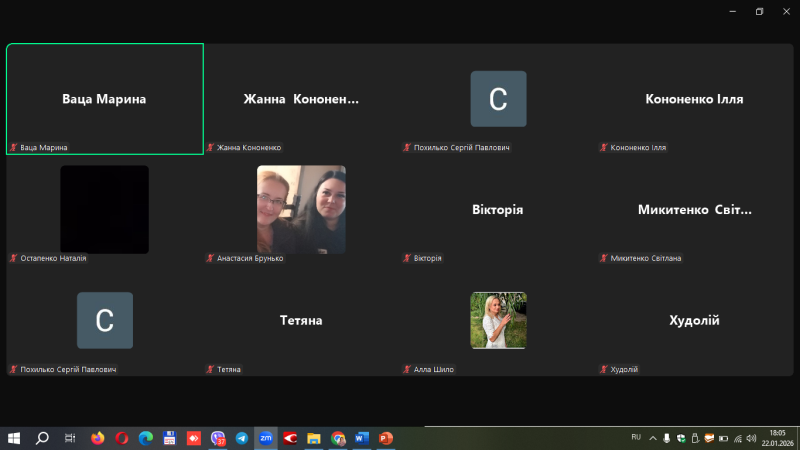
Task: Open Telegram from the taskbar
Action: point(242,438)
